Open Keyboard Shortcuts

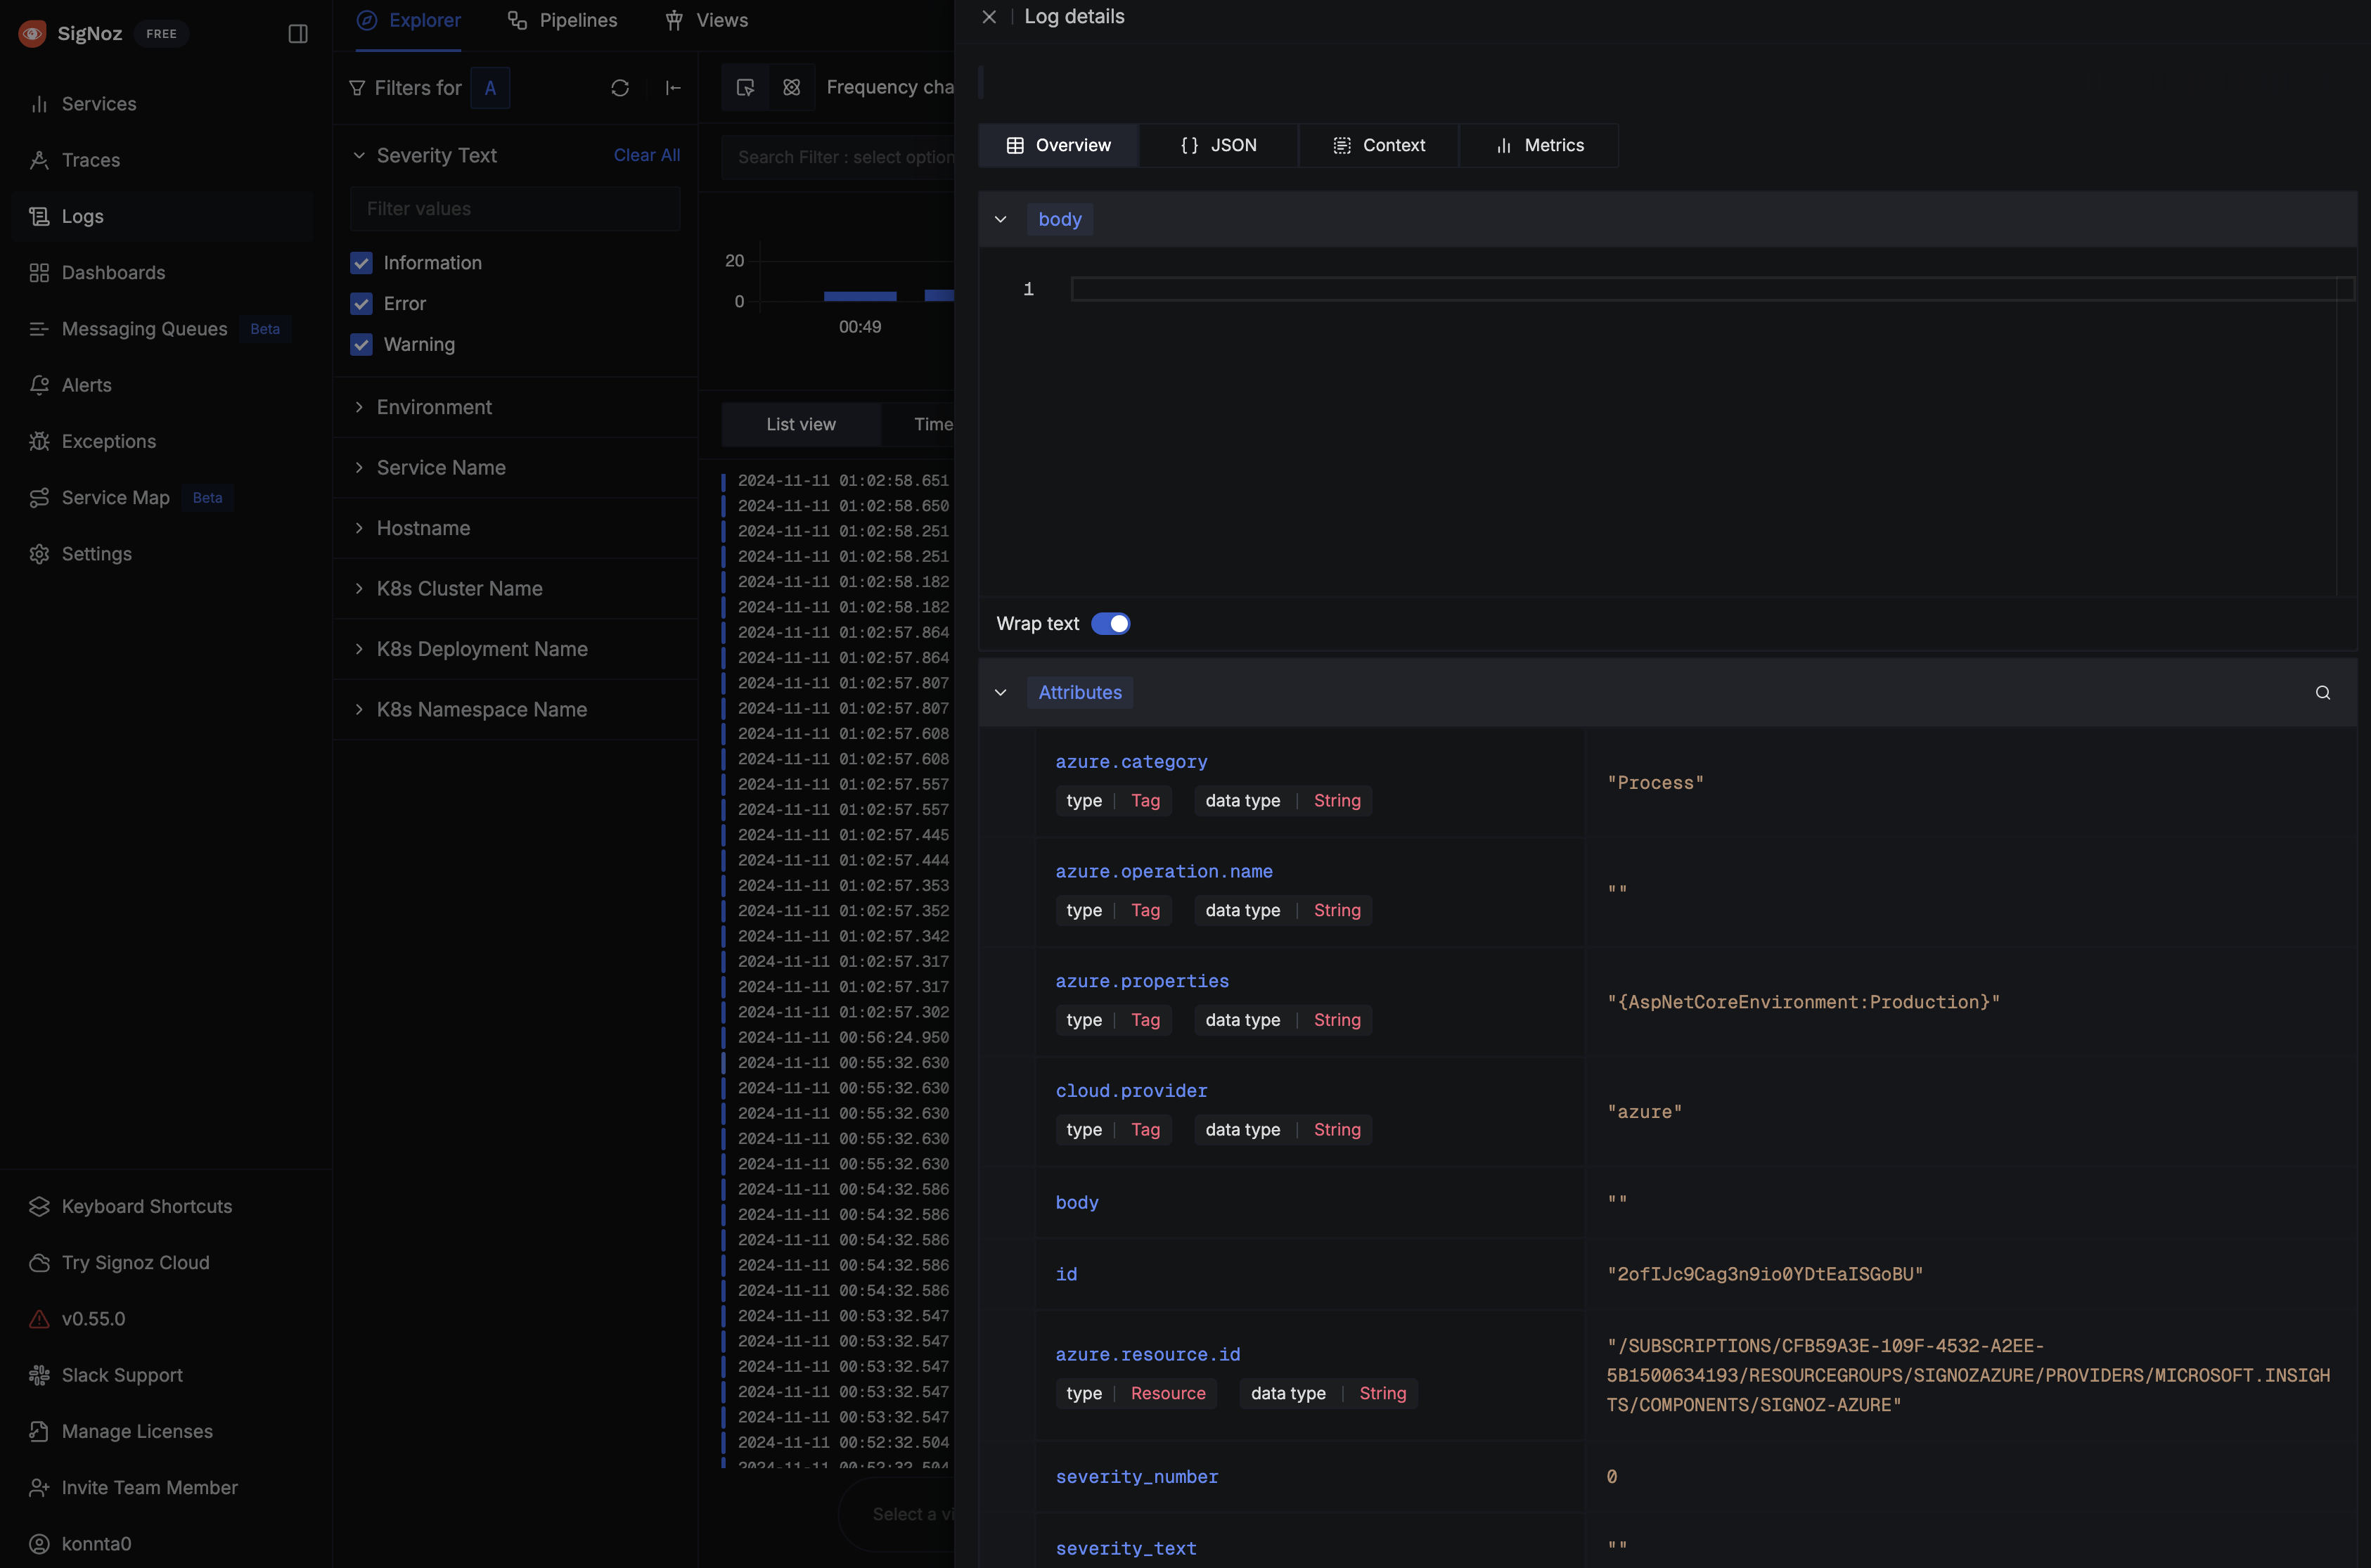click(146, 1206)
